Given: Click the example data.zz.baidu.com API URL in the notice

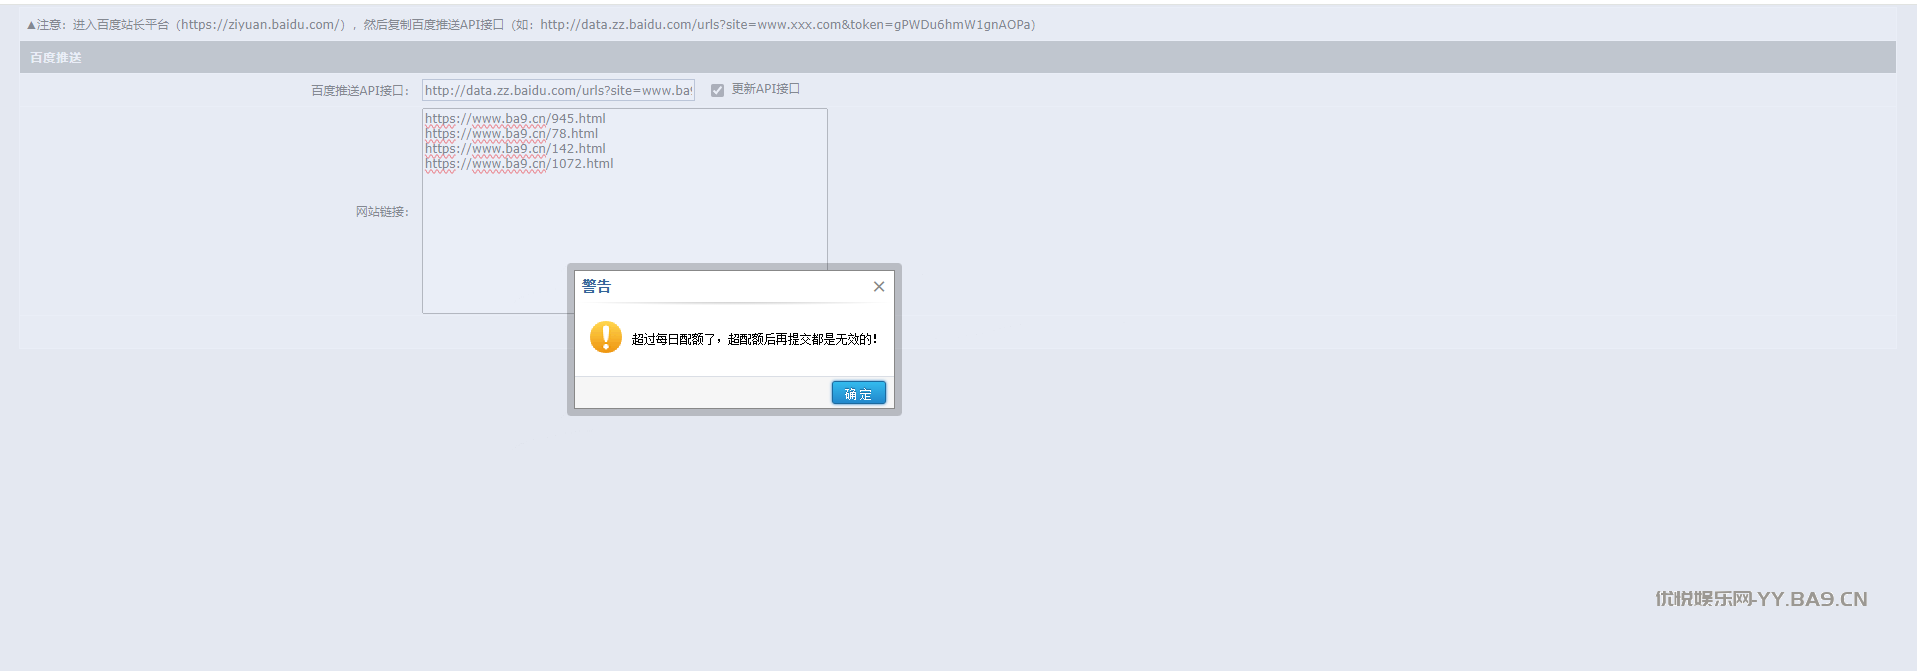Looking at the screenshot, I should 786,25.
